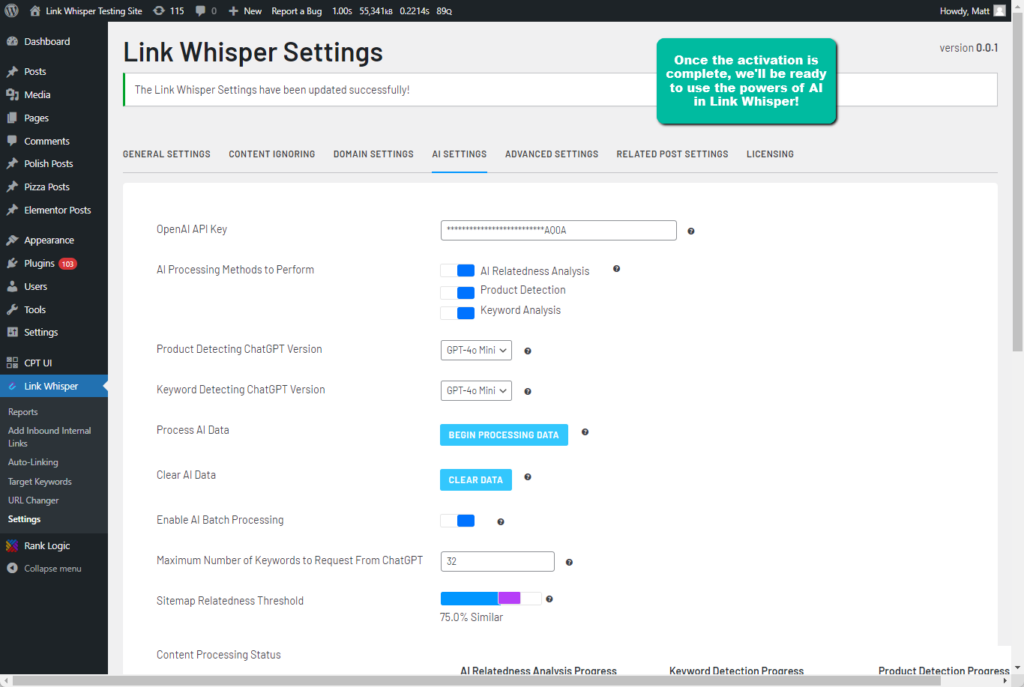
Task: Open Keyword Detecting ChatGPT Version dropdown
Action: point(476,391)
